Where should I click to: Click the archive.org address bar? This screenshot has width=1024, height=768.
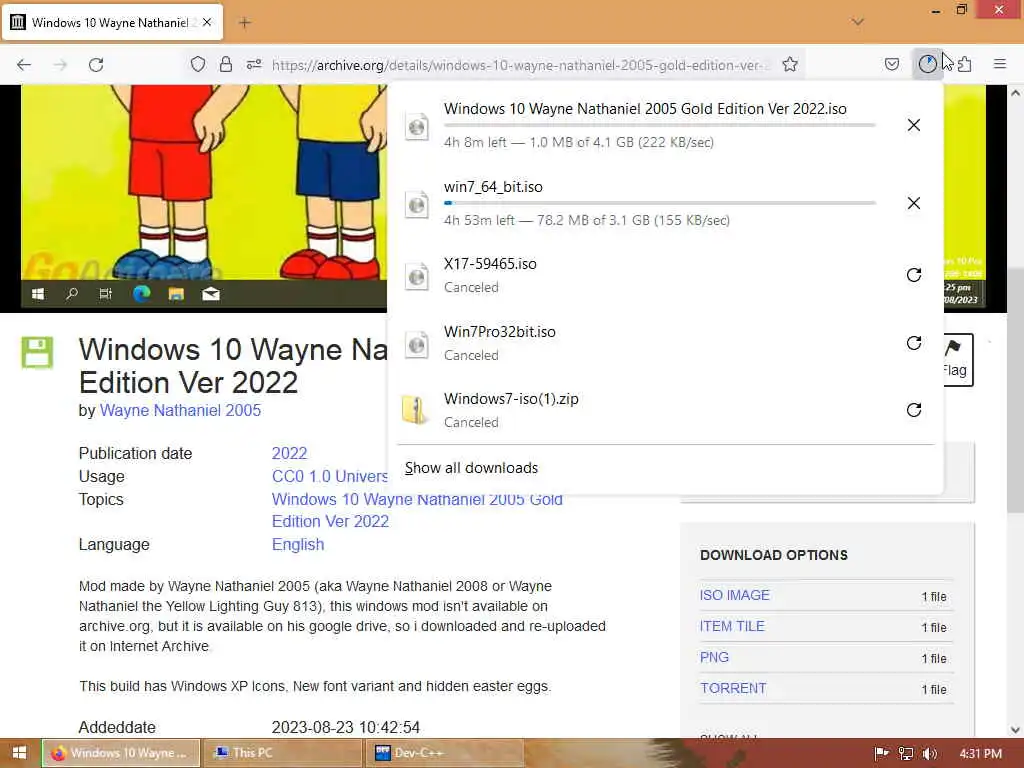(520, 65)
